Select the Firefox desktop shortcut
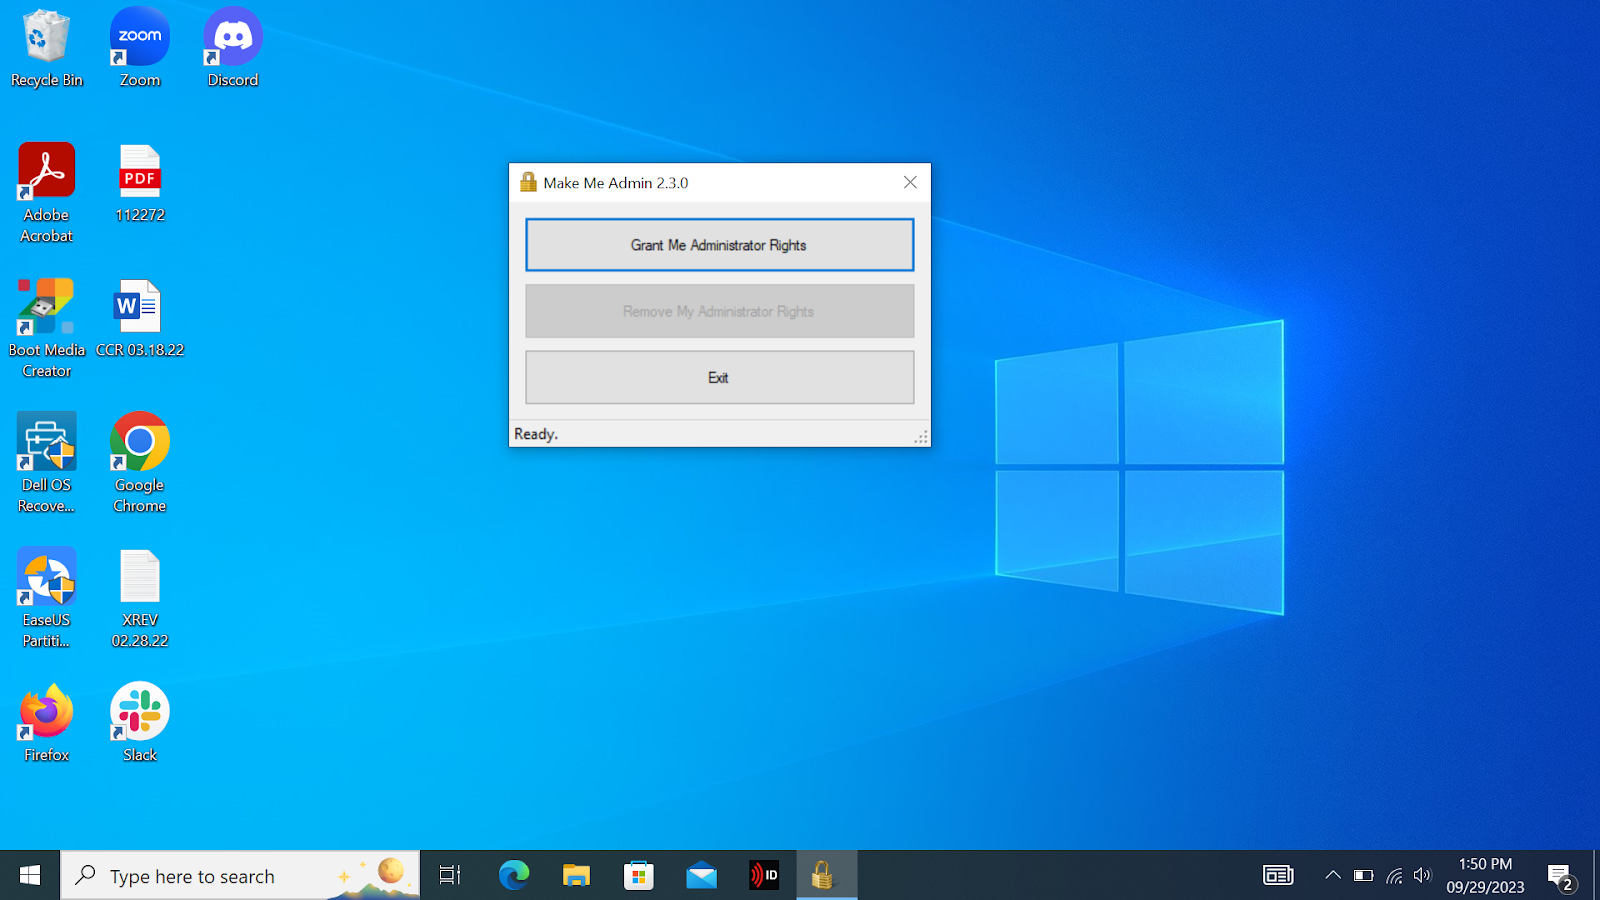1600x900 pixels. [x=46, y=721]
